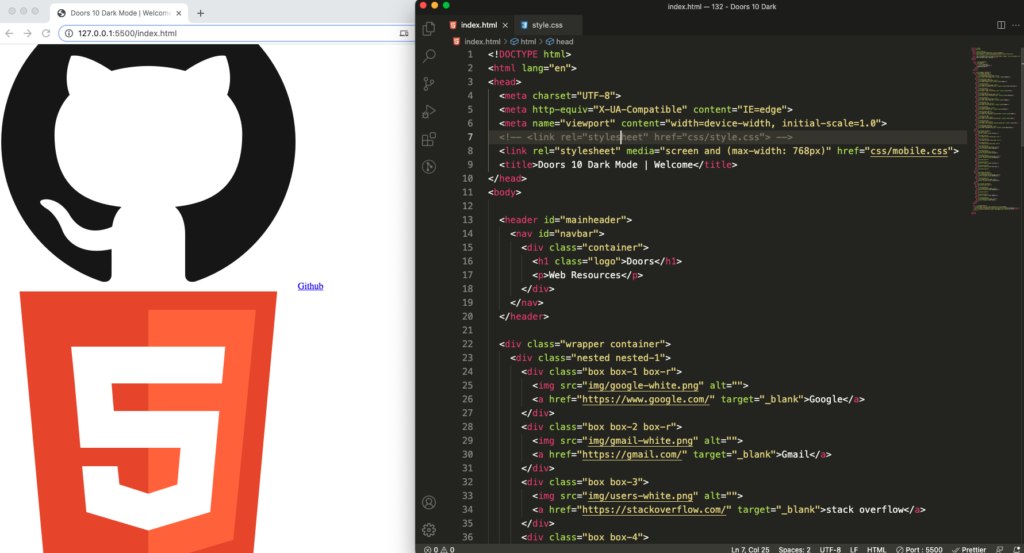Click the Prettier status bar item

click(x=969, y=549)
